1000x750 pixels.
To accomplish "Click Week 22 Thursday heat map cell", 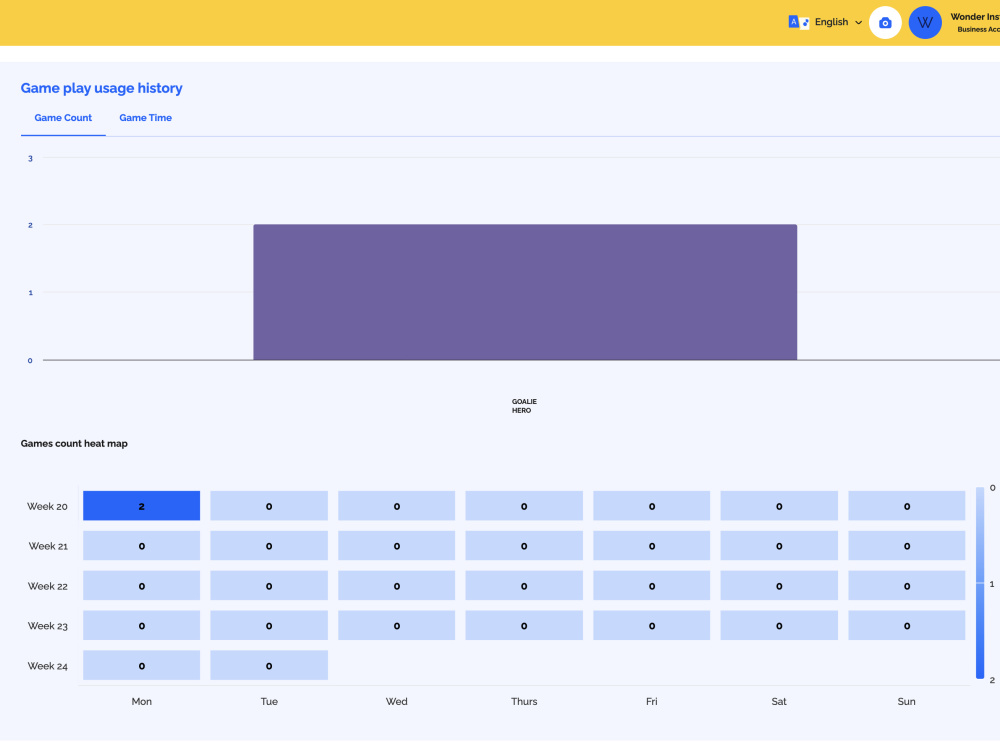I will coord(524,585).
